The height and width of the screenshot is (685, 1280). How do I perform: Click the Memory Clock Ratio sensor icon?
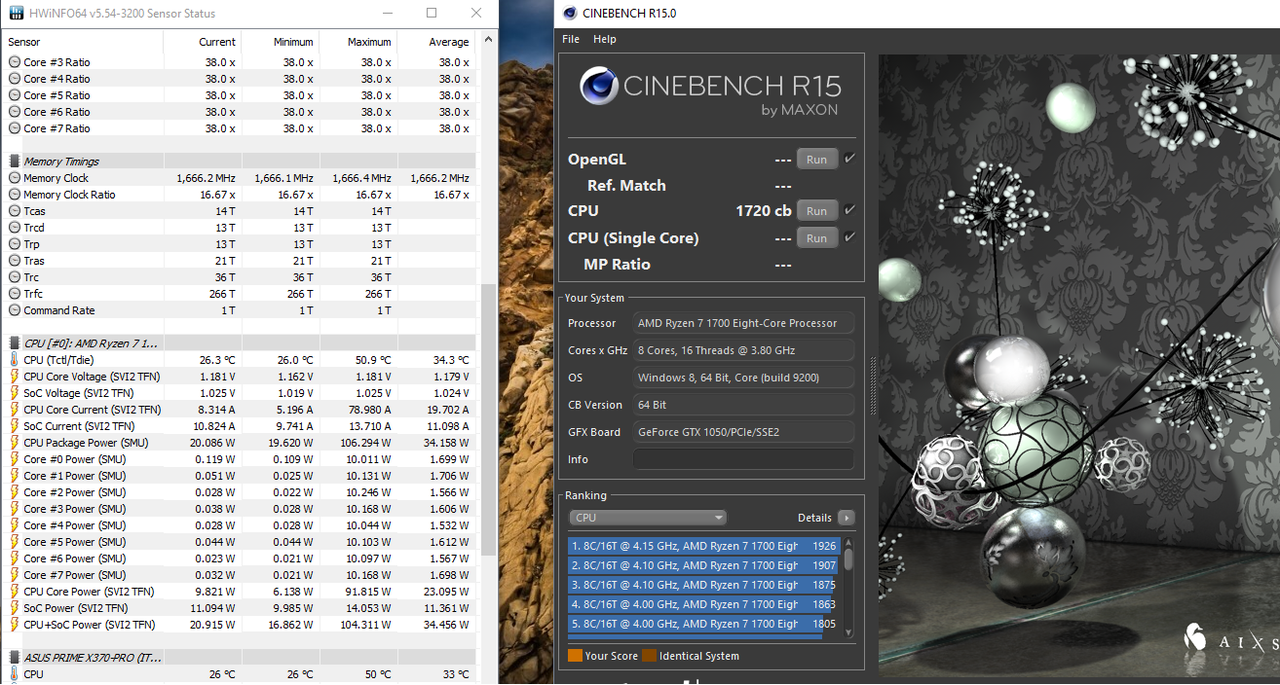[x=14, y=194]
